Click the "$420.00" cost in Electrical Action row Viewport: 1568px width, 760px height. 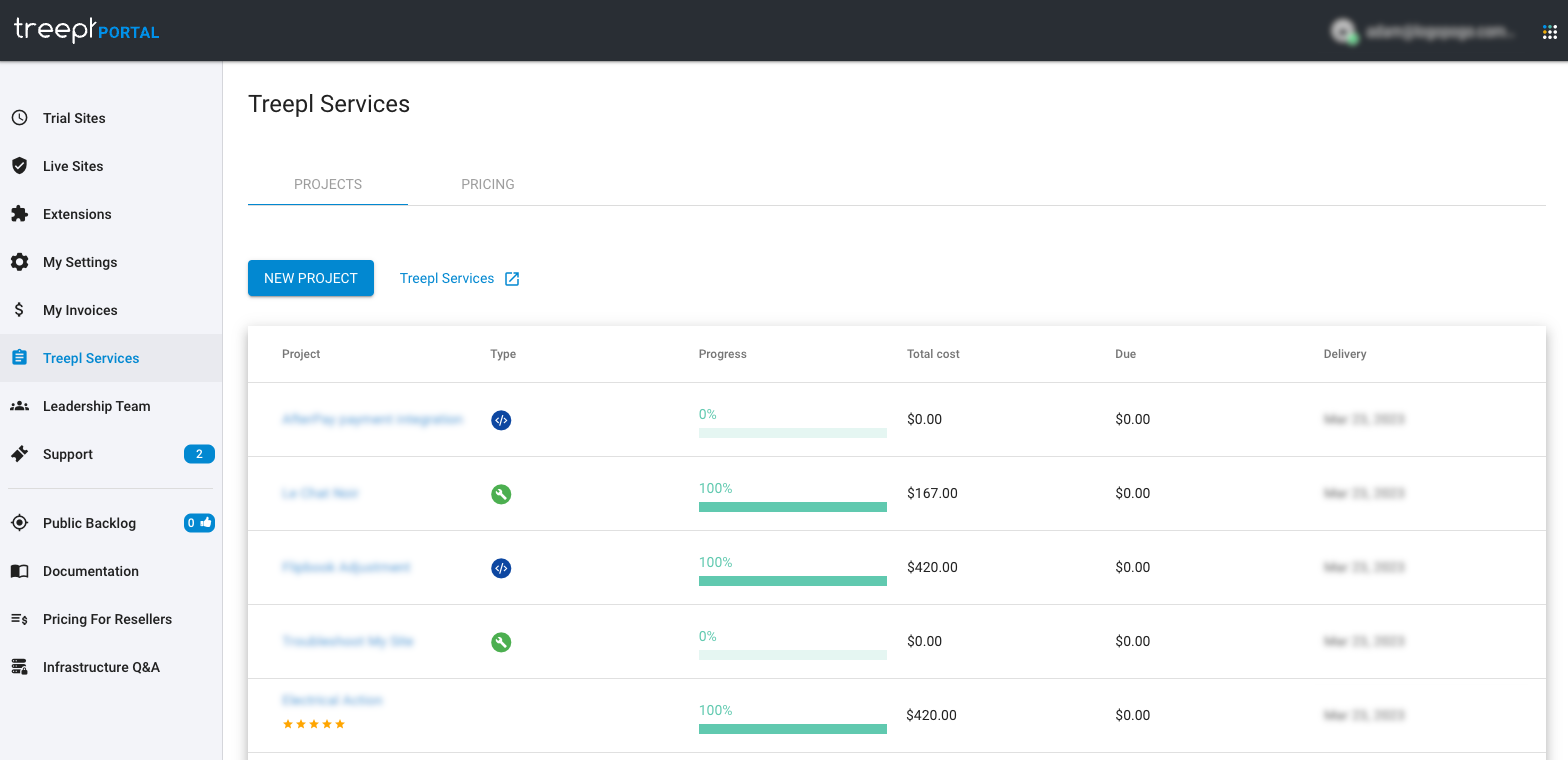pos(932,715)
